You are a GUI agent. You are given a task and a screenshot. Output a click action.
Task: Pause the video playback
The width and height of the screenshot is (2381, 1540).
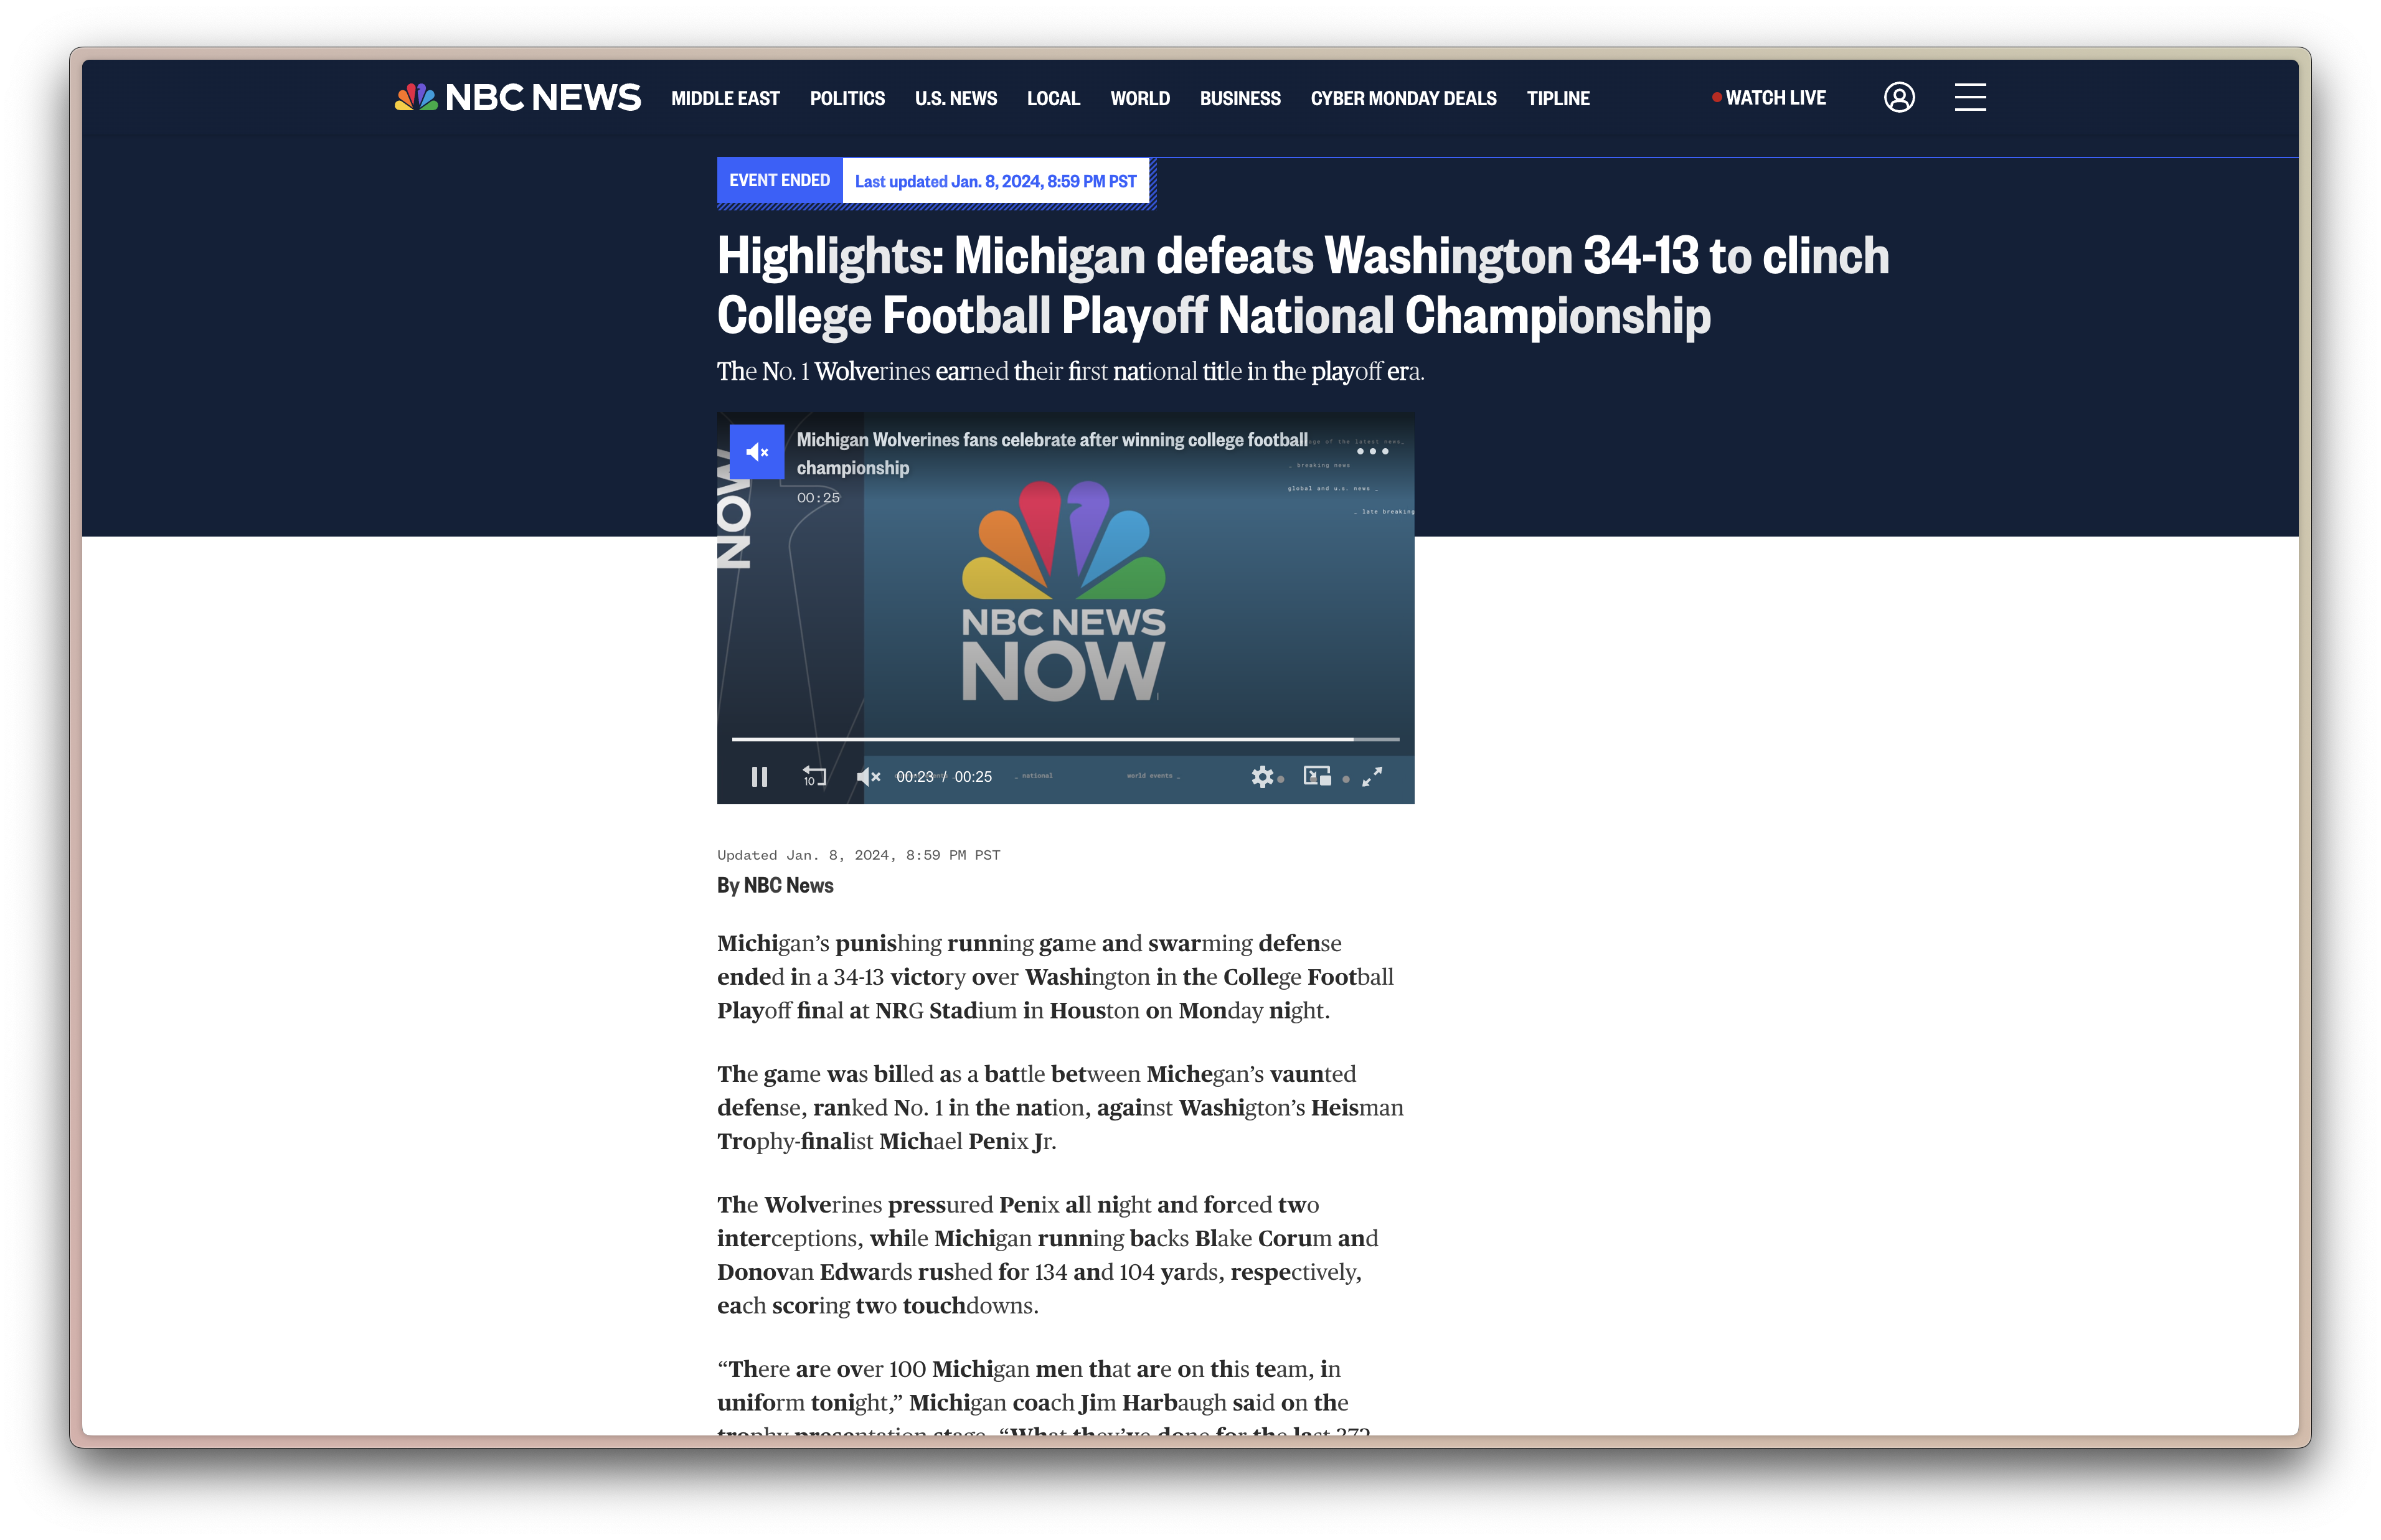point(759,777)
